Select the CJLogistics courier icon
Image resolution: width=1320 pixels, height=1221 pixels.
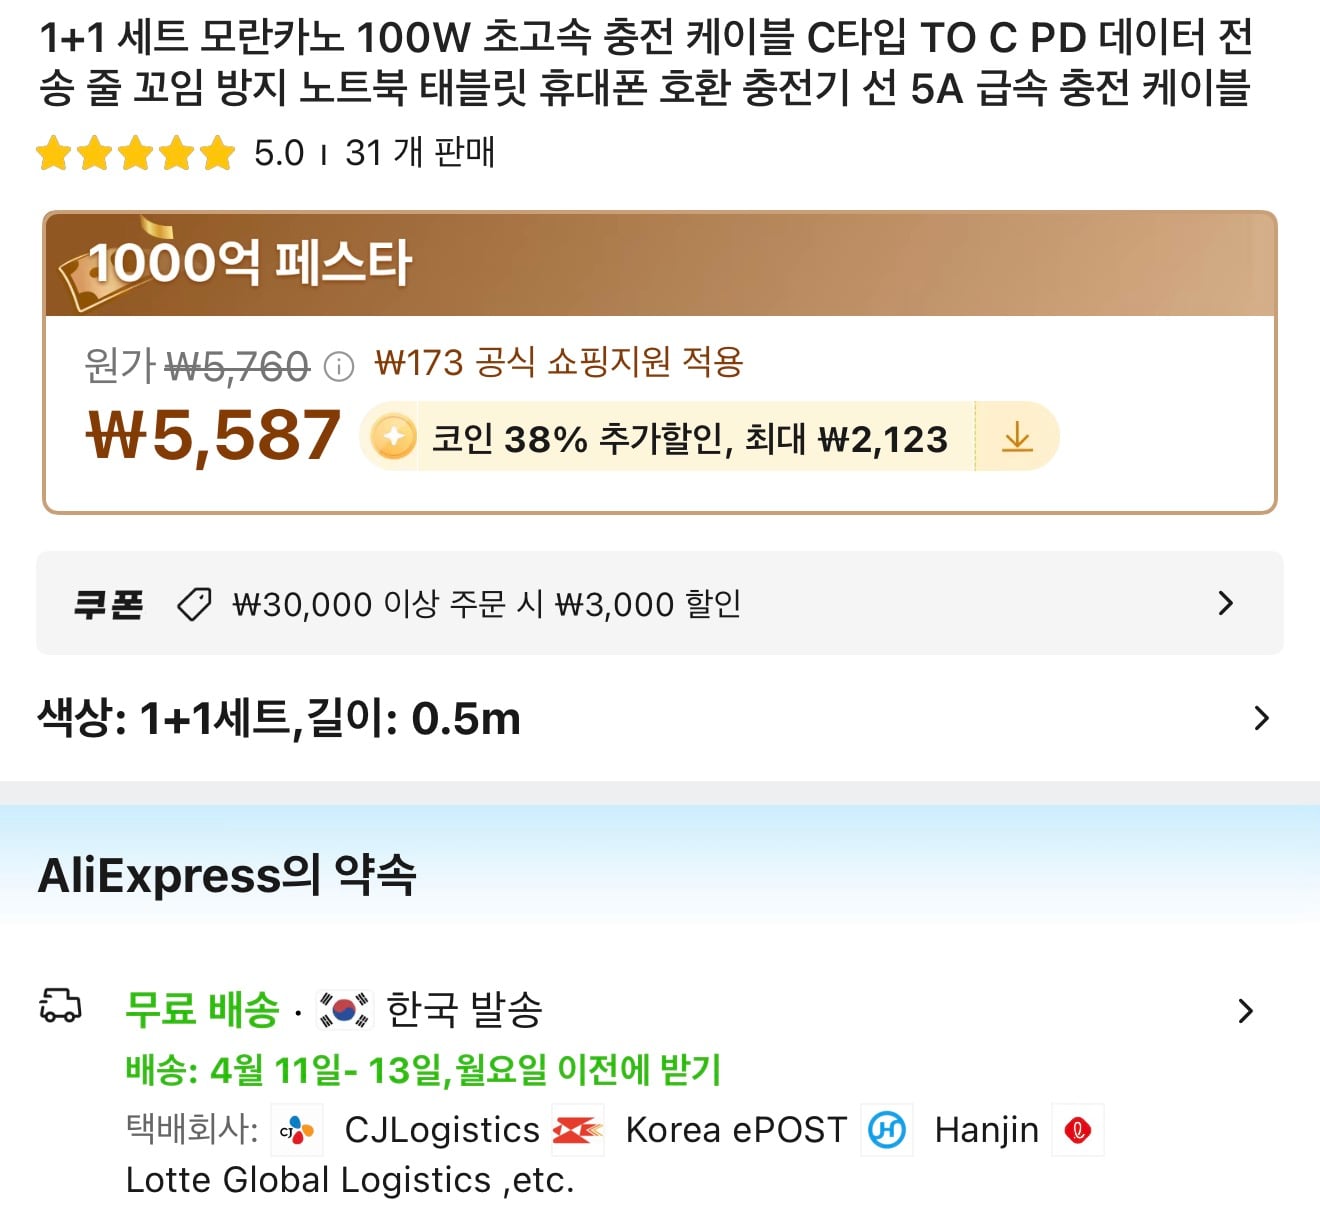(297, 1130)
